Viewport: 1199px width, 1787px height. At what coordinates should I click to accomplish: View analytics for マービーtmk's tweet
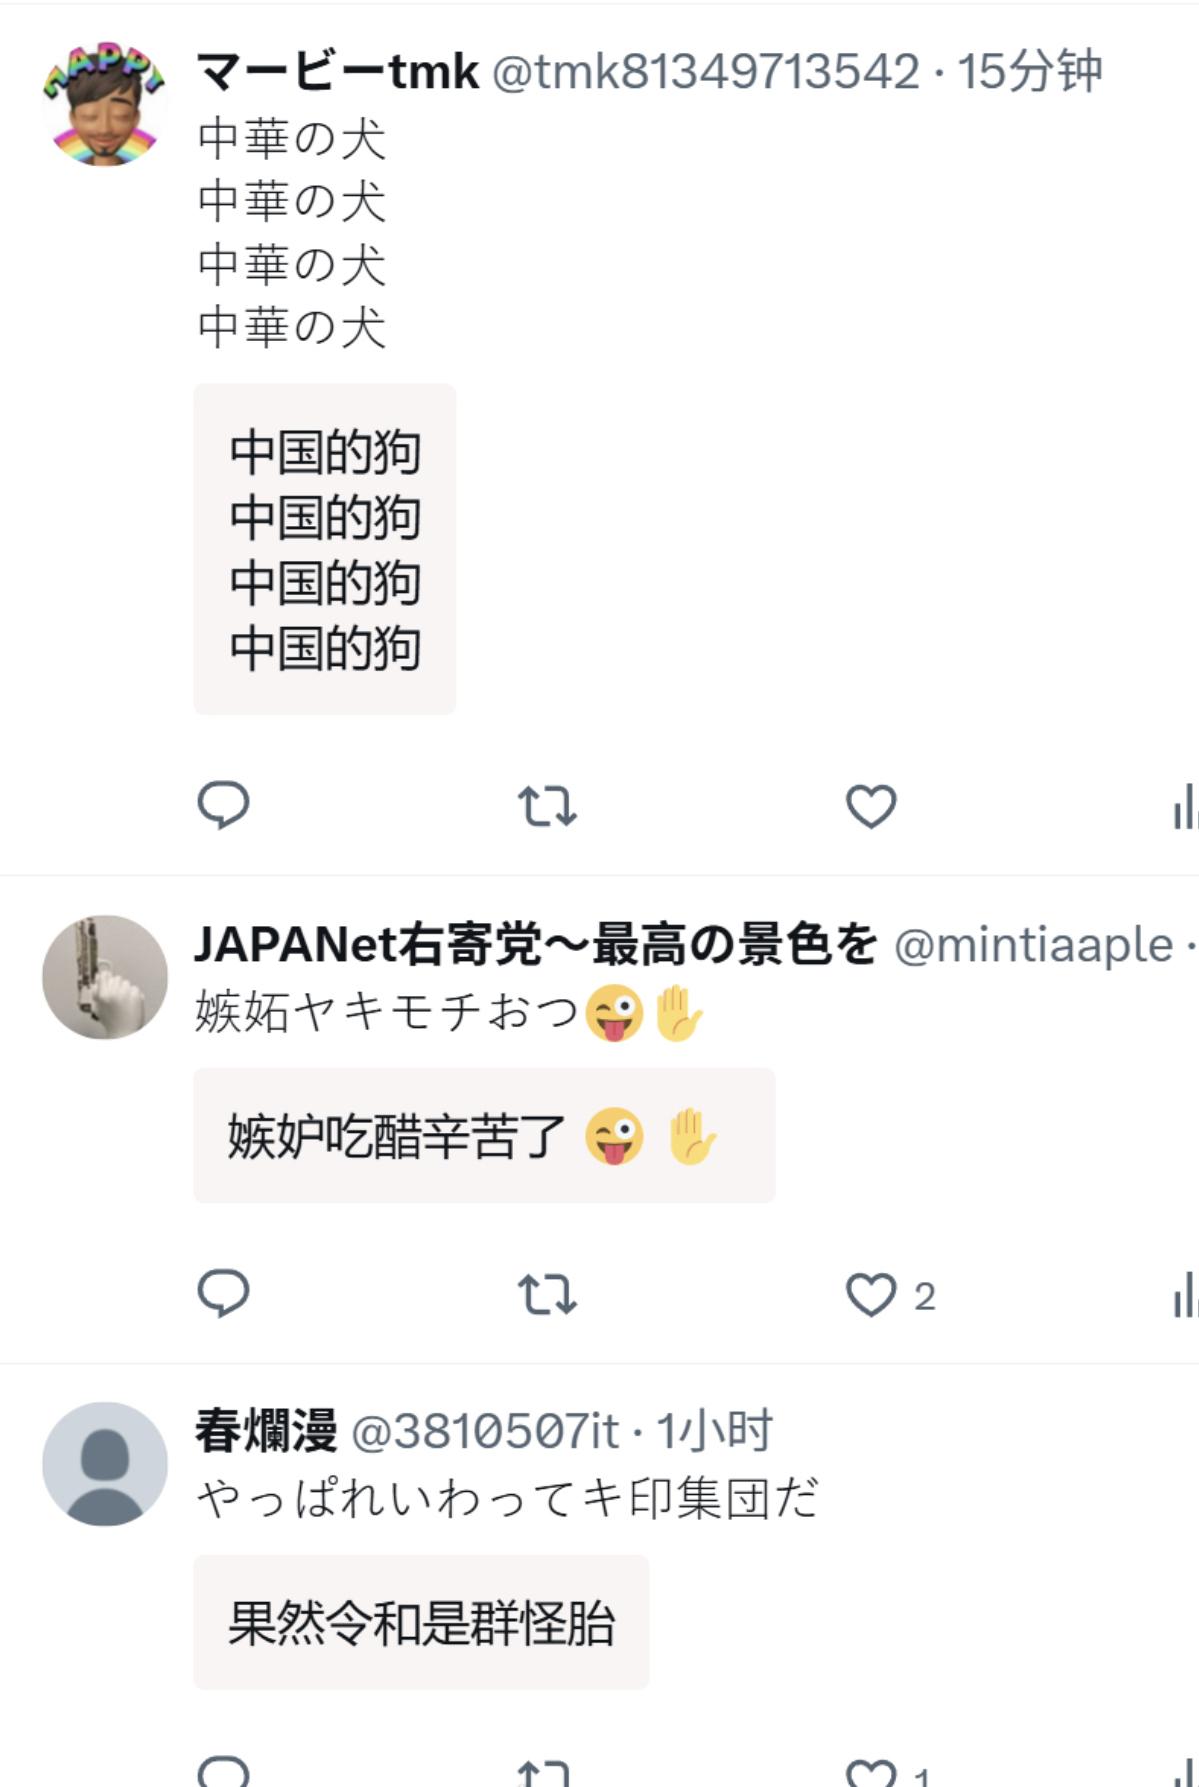click(x=1186, y=806)
